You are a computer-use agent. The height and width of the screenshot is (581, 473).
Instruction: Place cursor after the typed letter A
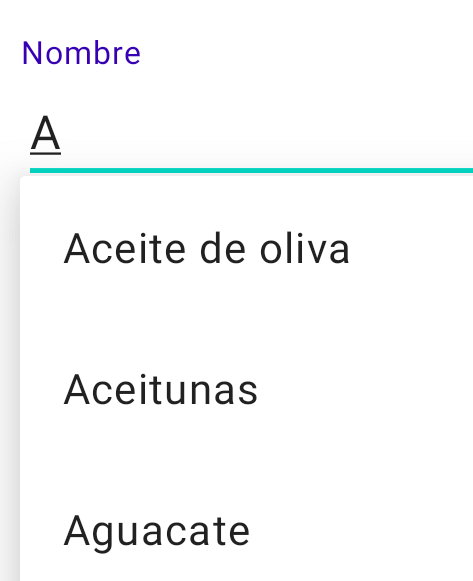click(61, 134)
